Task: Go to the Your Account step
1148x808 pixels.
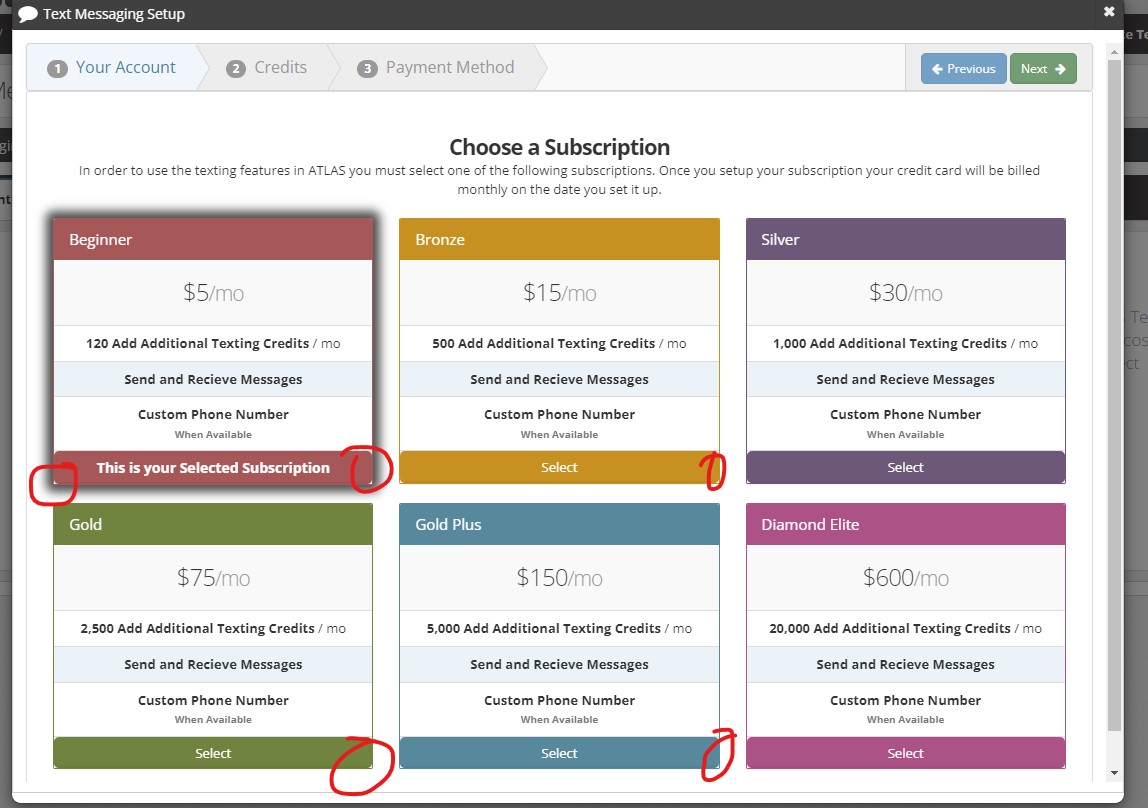Action: pyautogui.click(x=112, y=68)
